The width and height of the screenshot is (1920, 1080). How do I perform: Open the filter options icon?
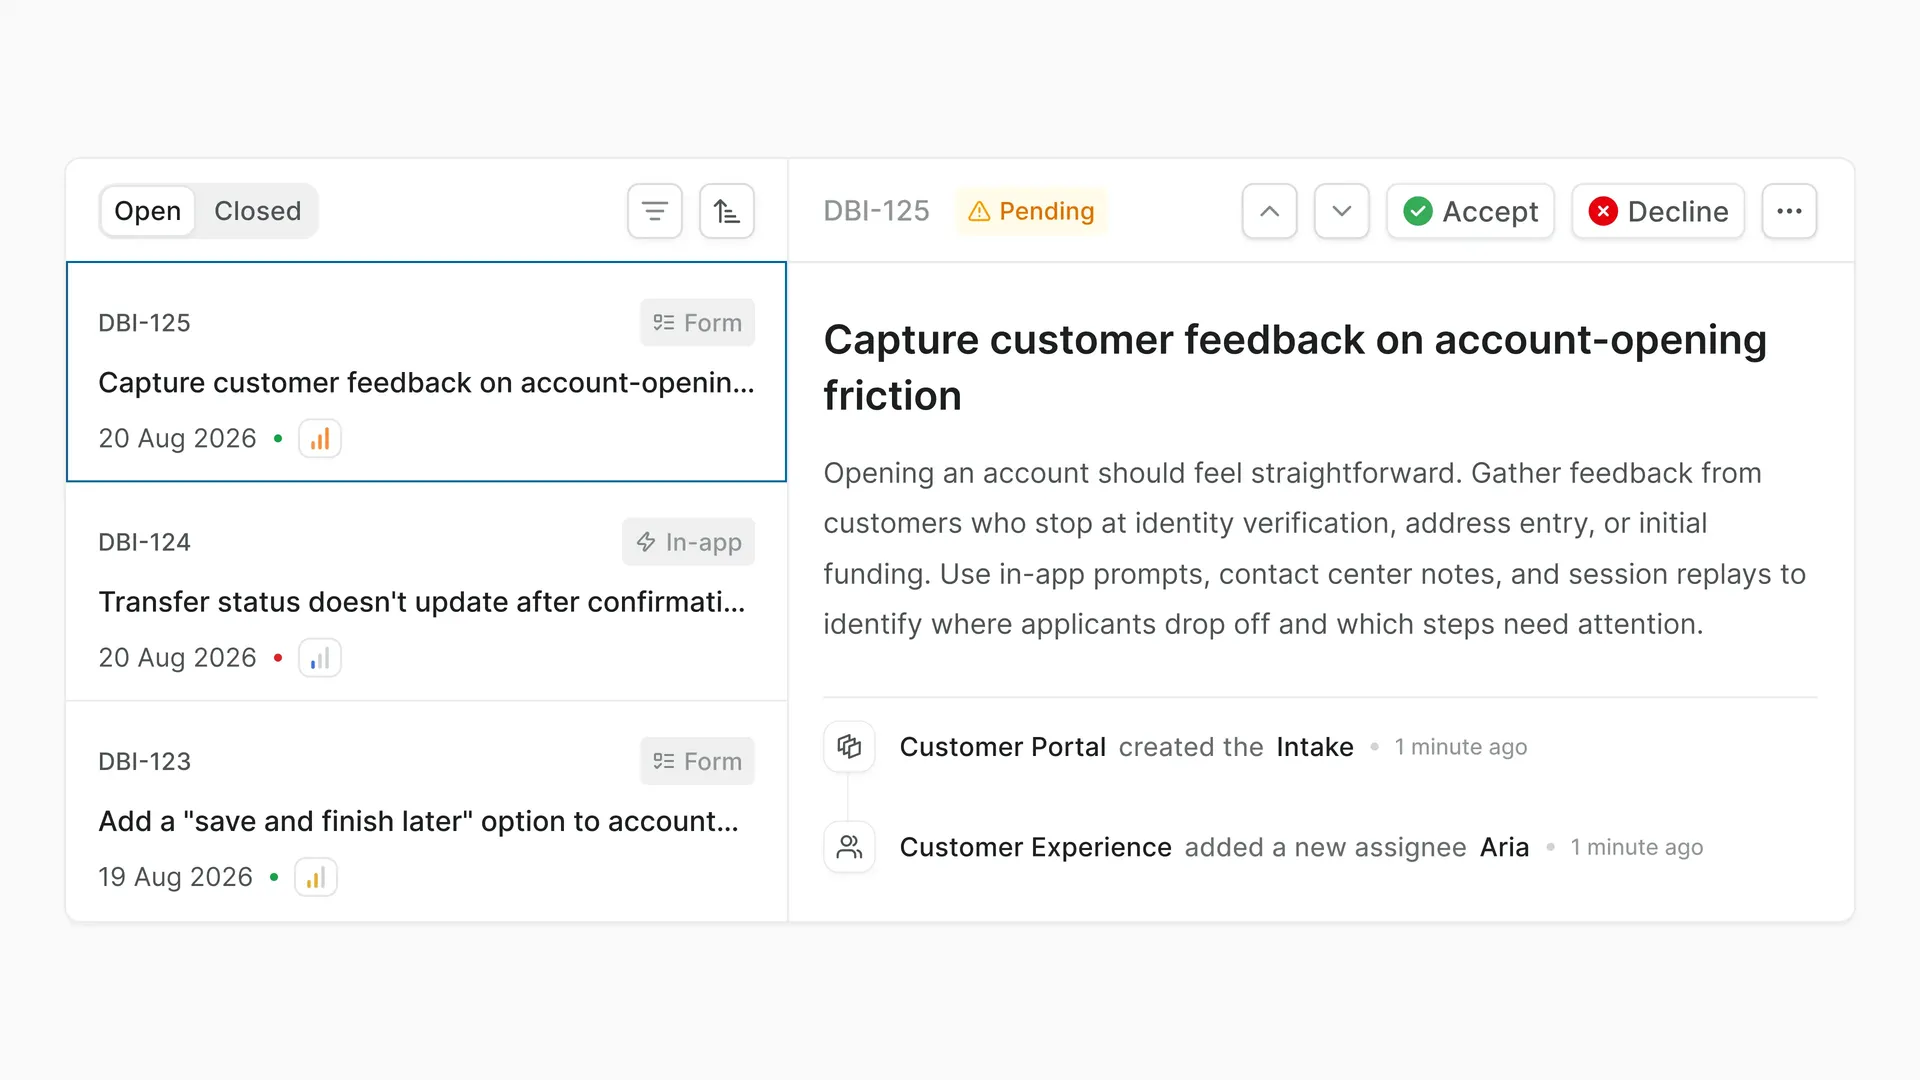tap(655, 211)
